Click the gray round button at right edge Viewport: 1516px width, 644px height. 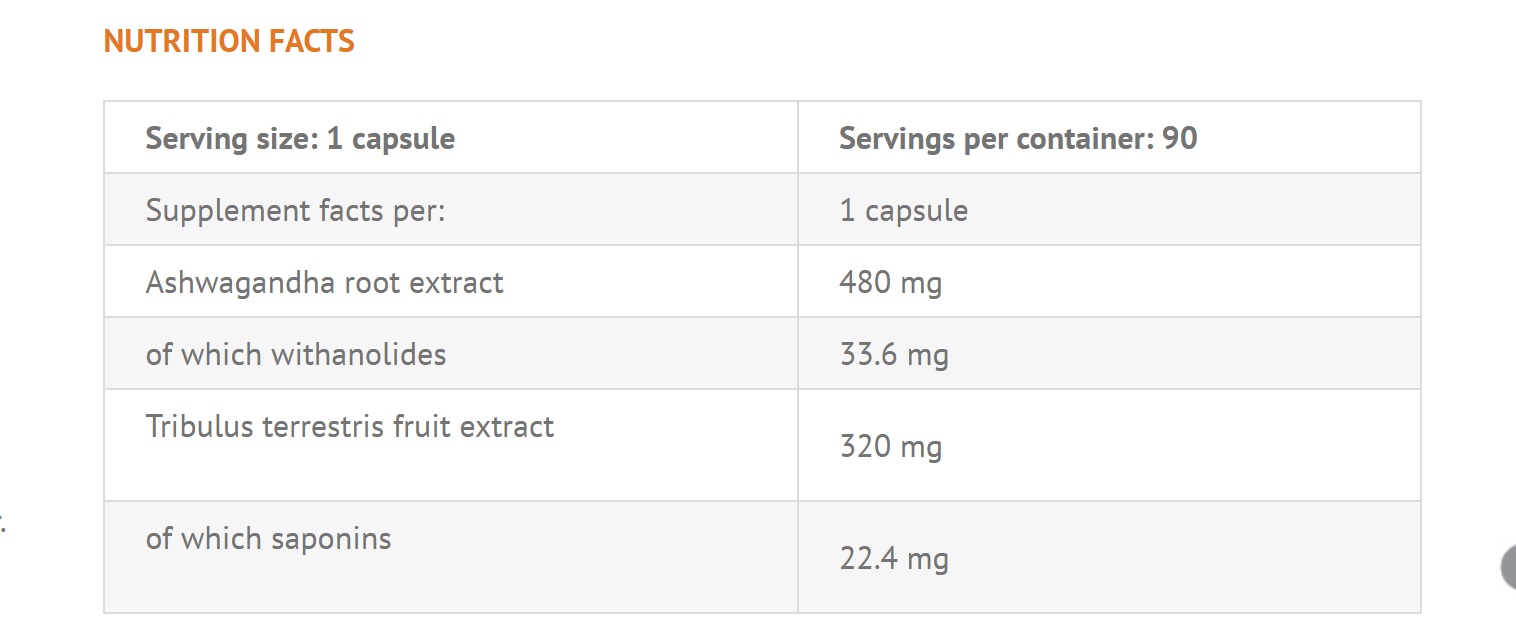pos(1509,567)
